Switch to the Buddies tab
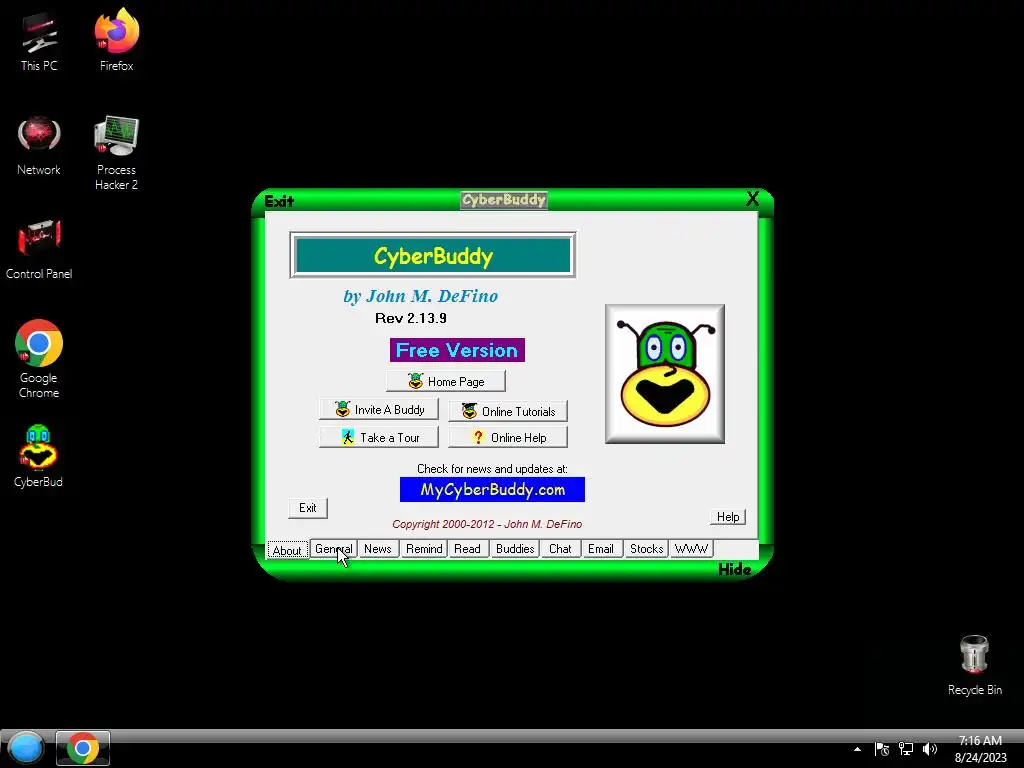Screen dimensions: 1024x768 (515, 549)
